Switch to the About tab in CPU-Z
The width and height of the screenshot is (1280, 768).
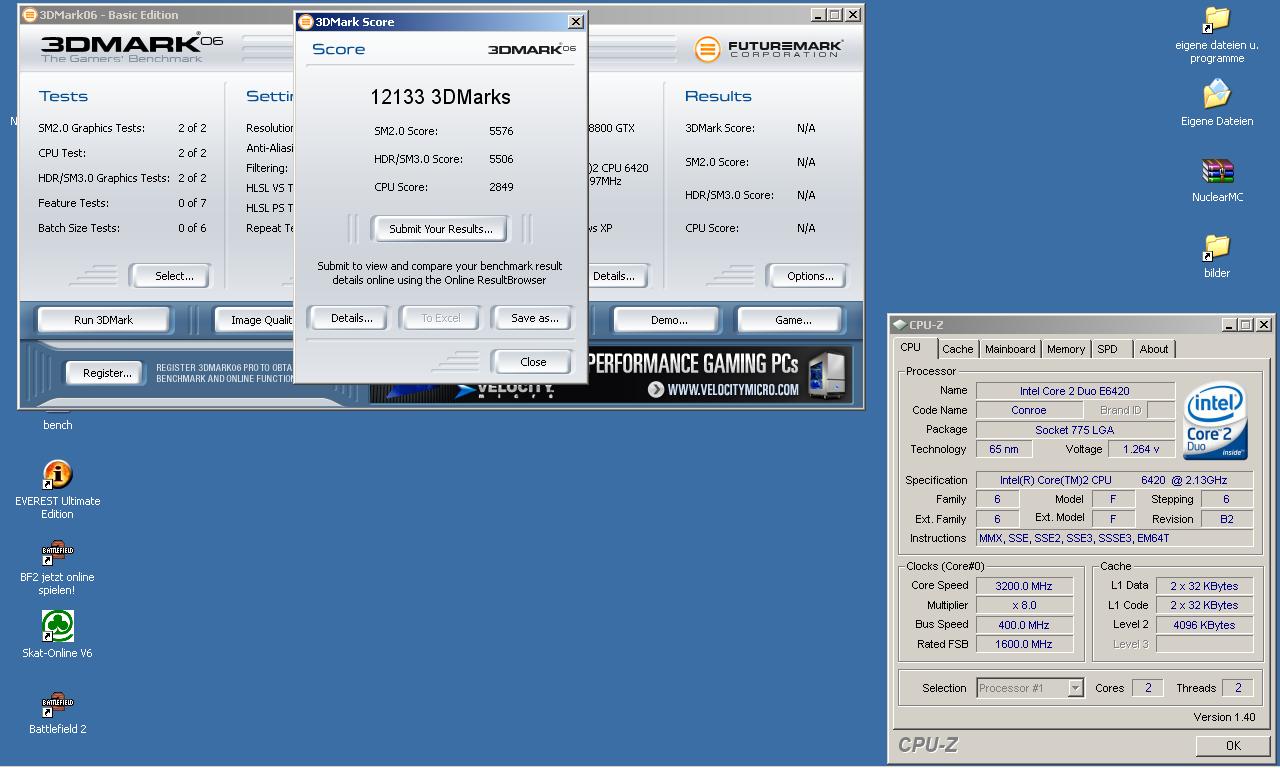[x=1153, y=349]
